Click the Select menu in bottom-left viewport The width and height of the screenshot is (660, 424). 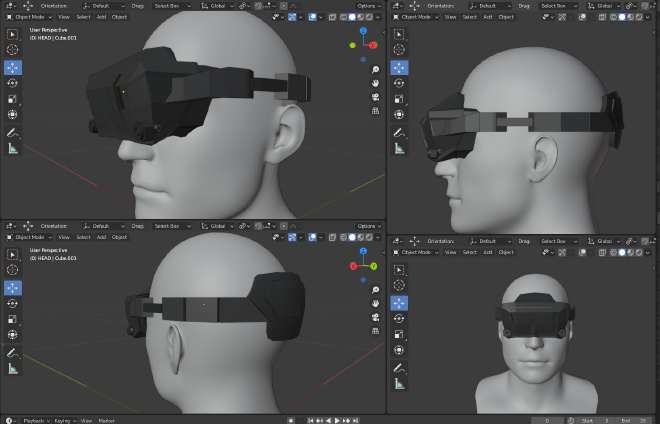coord(83,237)
